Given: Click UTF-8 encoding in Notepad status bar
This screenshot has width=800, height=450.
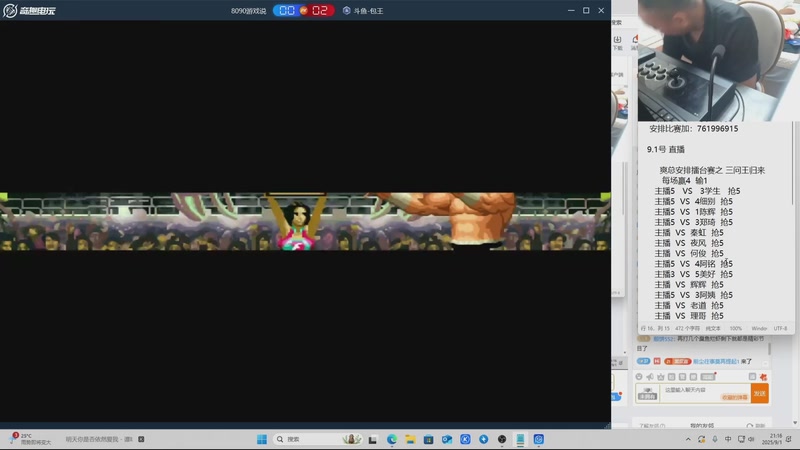Looking at the screenshot, I should (x=781, y=329).
